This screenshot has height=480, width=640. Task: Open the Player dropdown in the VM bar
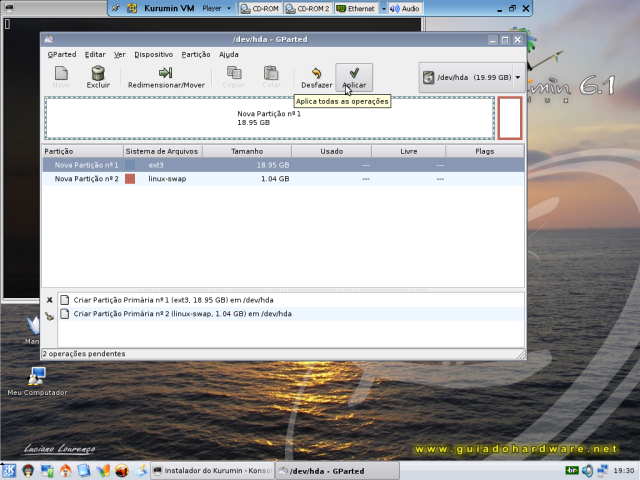(x=217, y=8)
